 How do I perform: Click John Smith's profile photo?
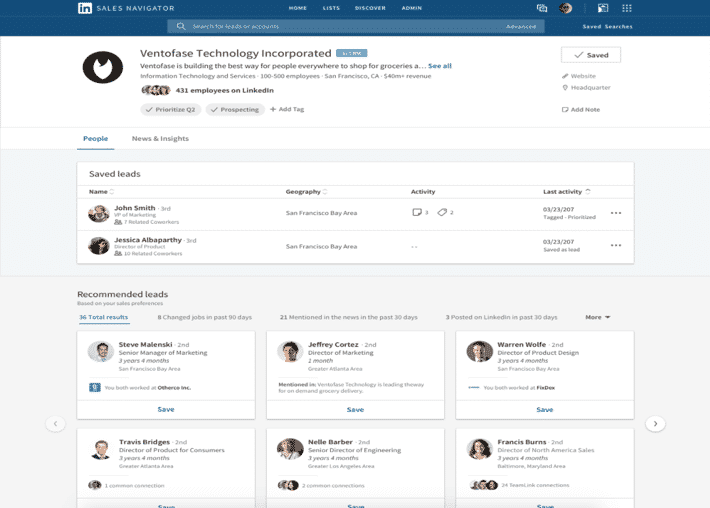tap(99, 213)
